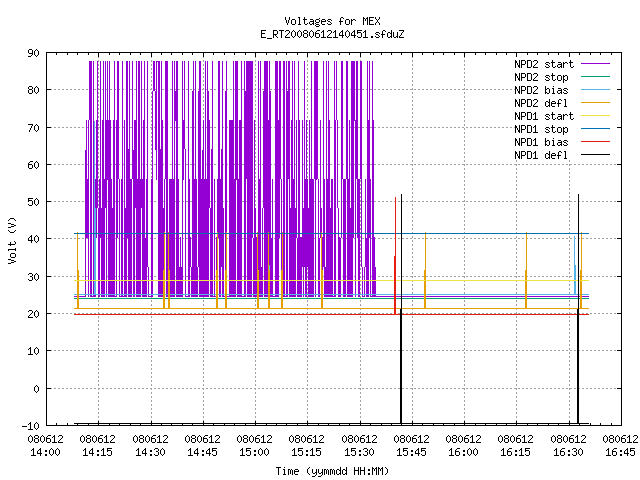Click the orange NPD2 defl spike near 16:18
The height and width of the screenshot is (480, 640).
(526, 270)
